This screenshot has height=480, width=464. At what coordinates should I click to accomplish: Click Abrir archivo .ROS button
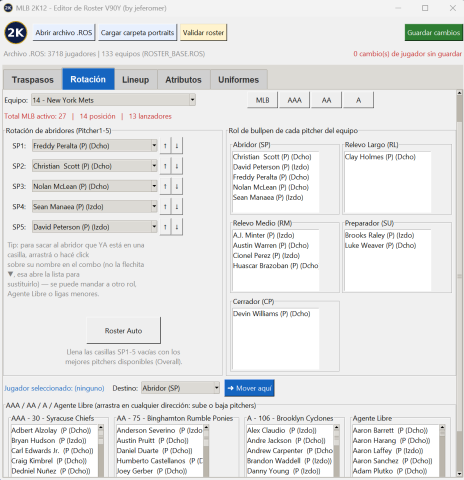click(64, 32)
